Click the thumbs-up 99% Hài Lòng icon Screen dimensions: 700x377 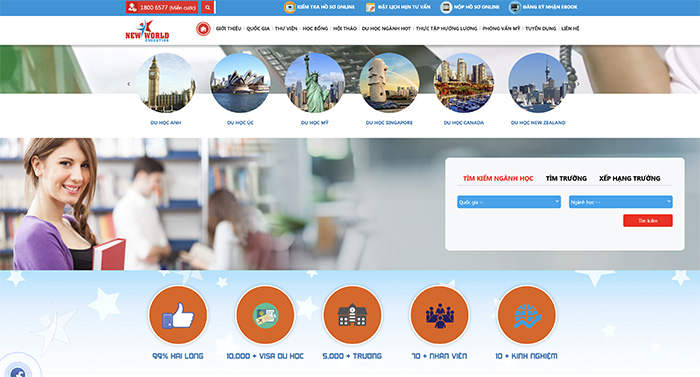pos(178,315)
